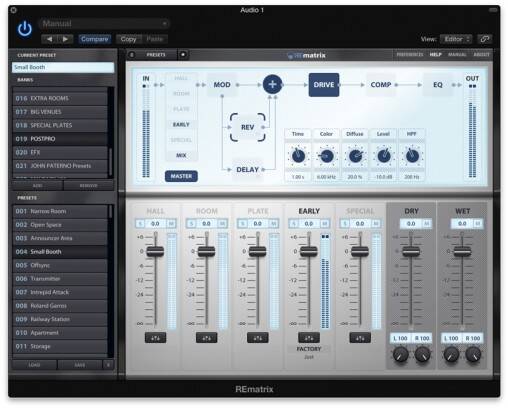
Task: Click the link chain icon
Action: tap(485, 39)
